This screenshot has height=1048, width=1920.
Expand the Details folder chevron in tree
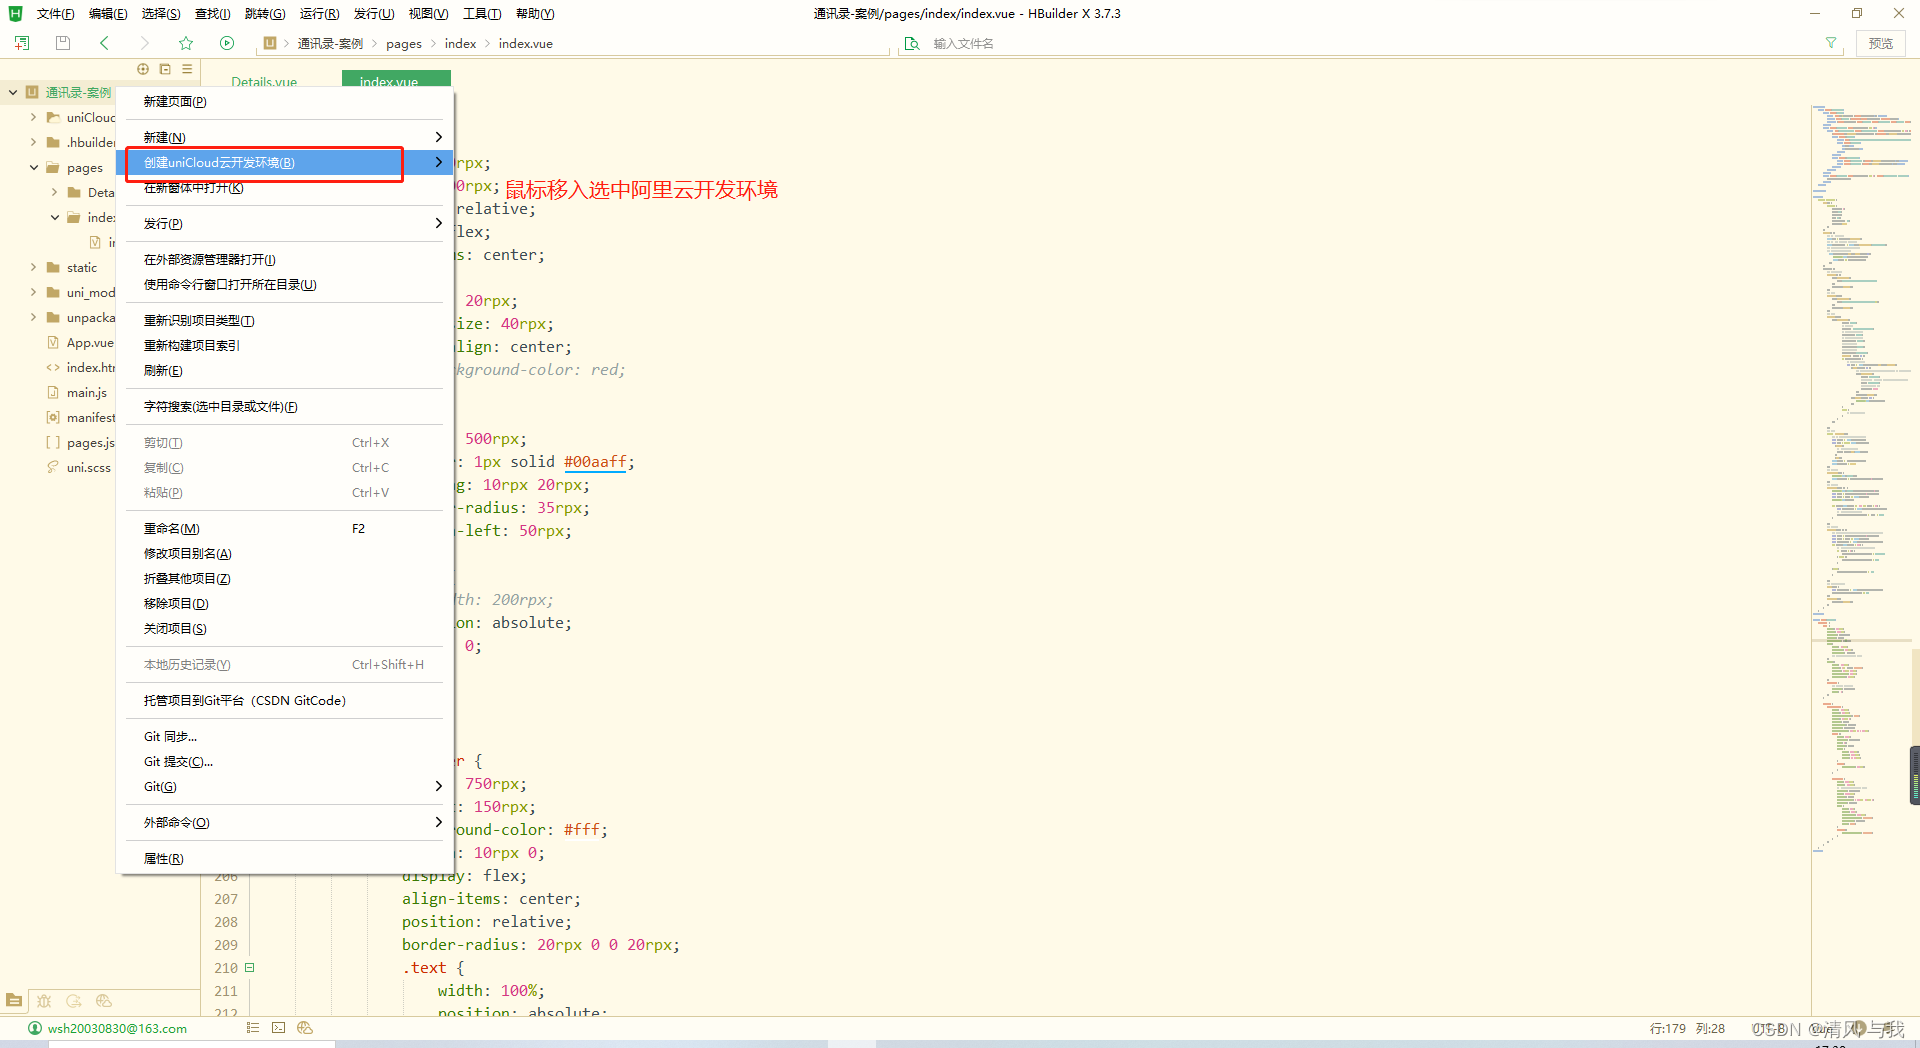54,192
